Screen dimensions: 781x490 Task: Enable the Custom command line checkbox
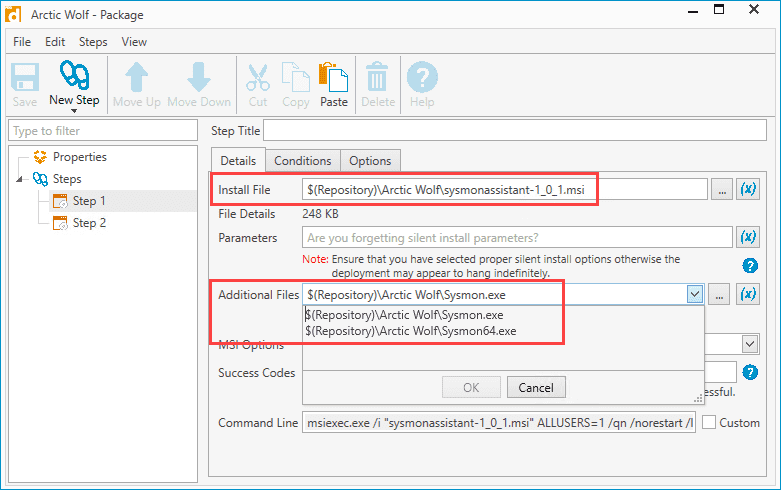pos(709,422)
